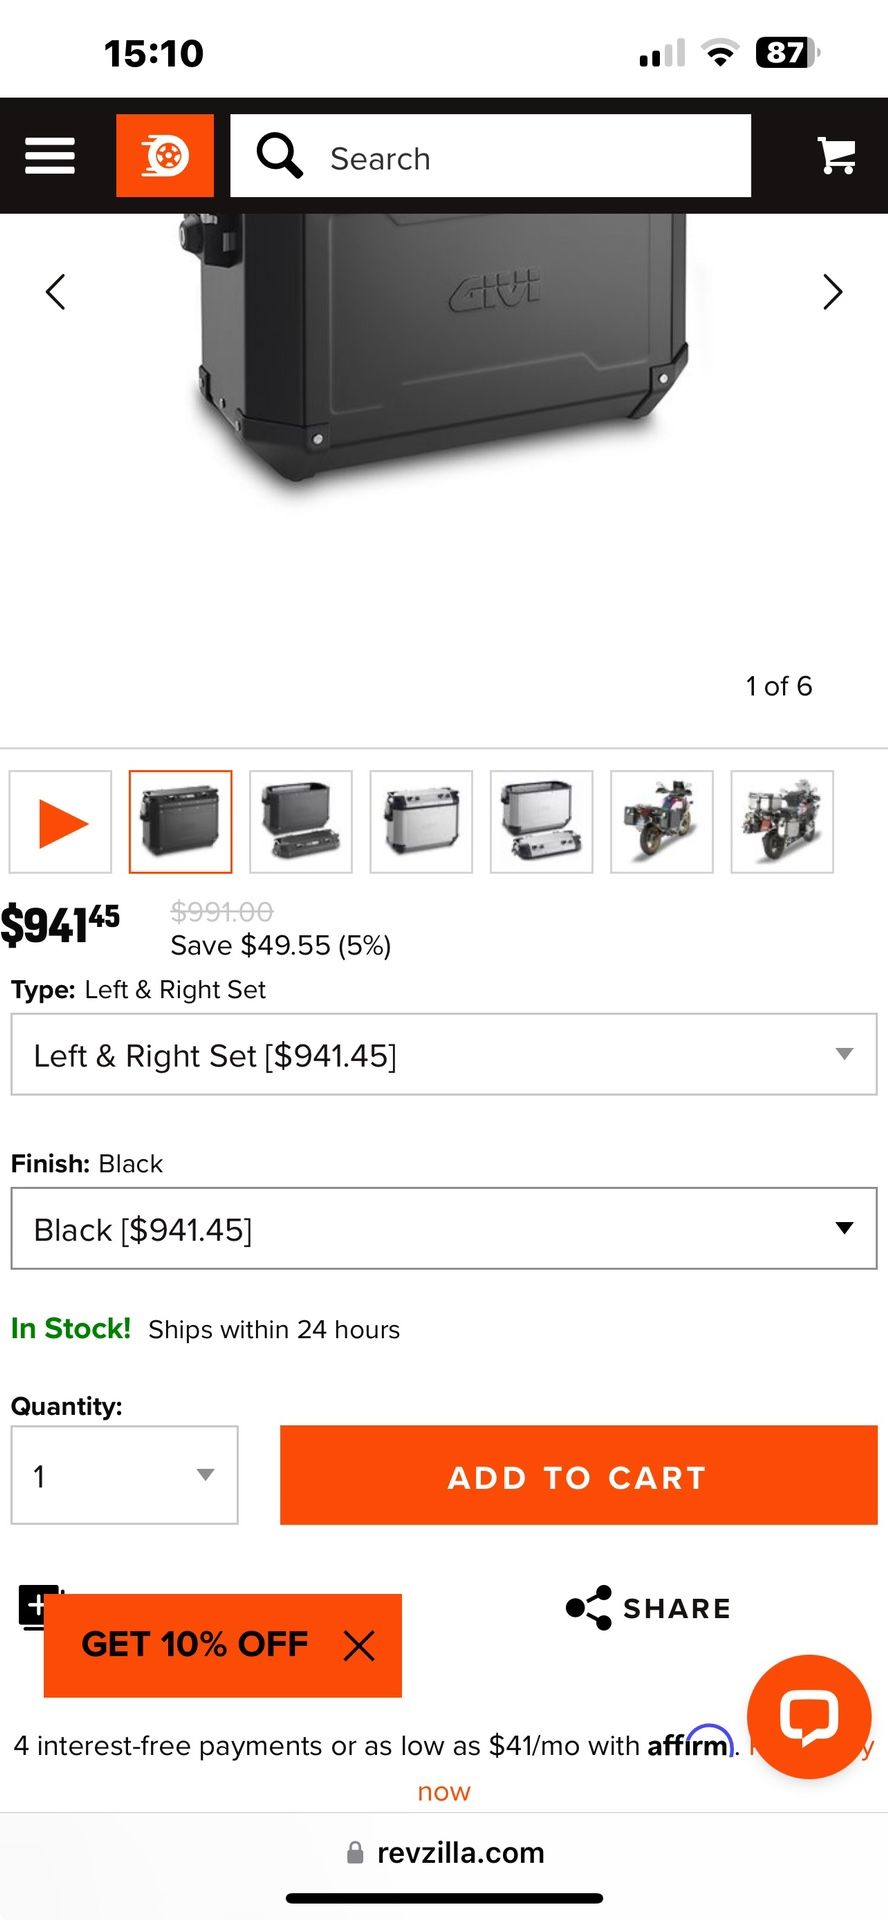Expand the Type dropdown for Left & Right Set
Image resolution: width=888 pixels, height=1920 pixels.
(444, 1055)
